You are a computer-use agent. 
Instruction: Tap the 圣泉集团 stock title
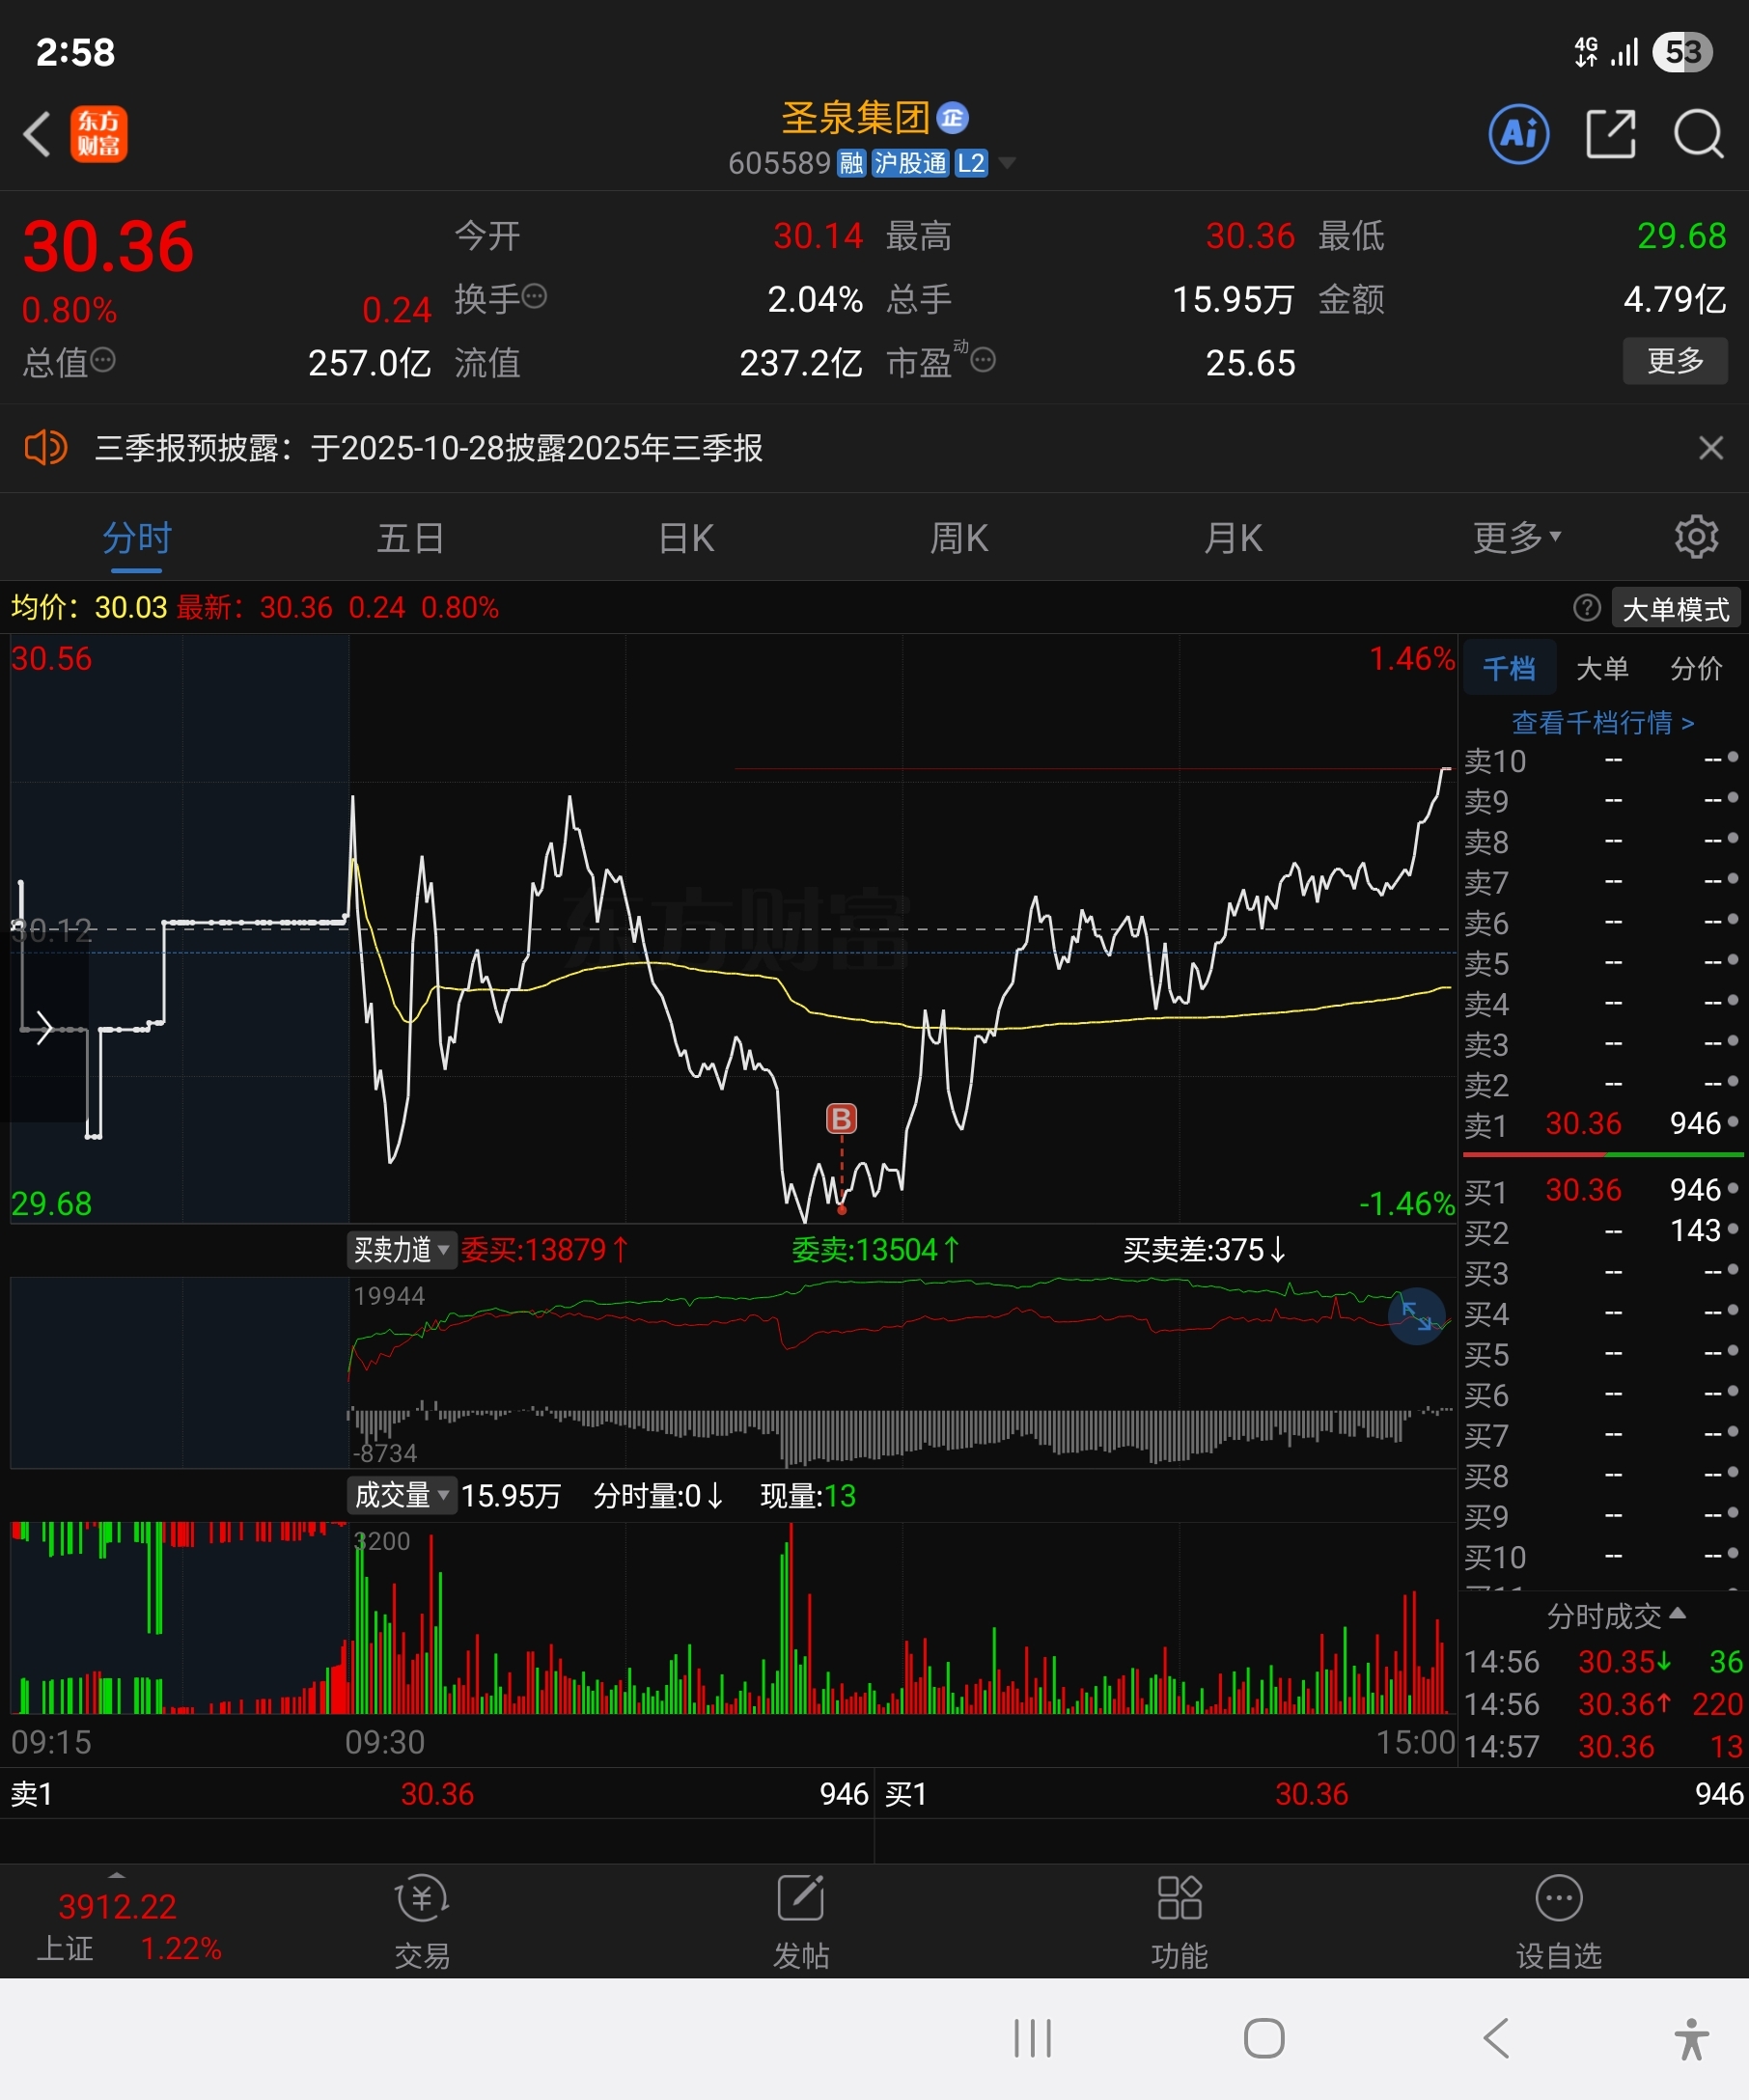click(x=855, y=118)
